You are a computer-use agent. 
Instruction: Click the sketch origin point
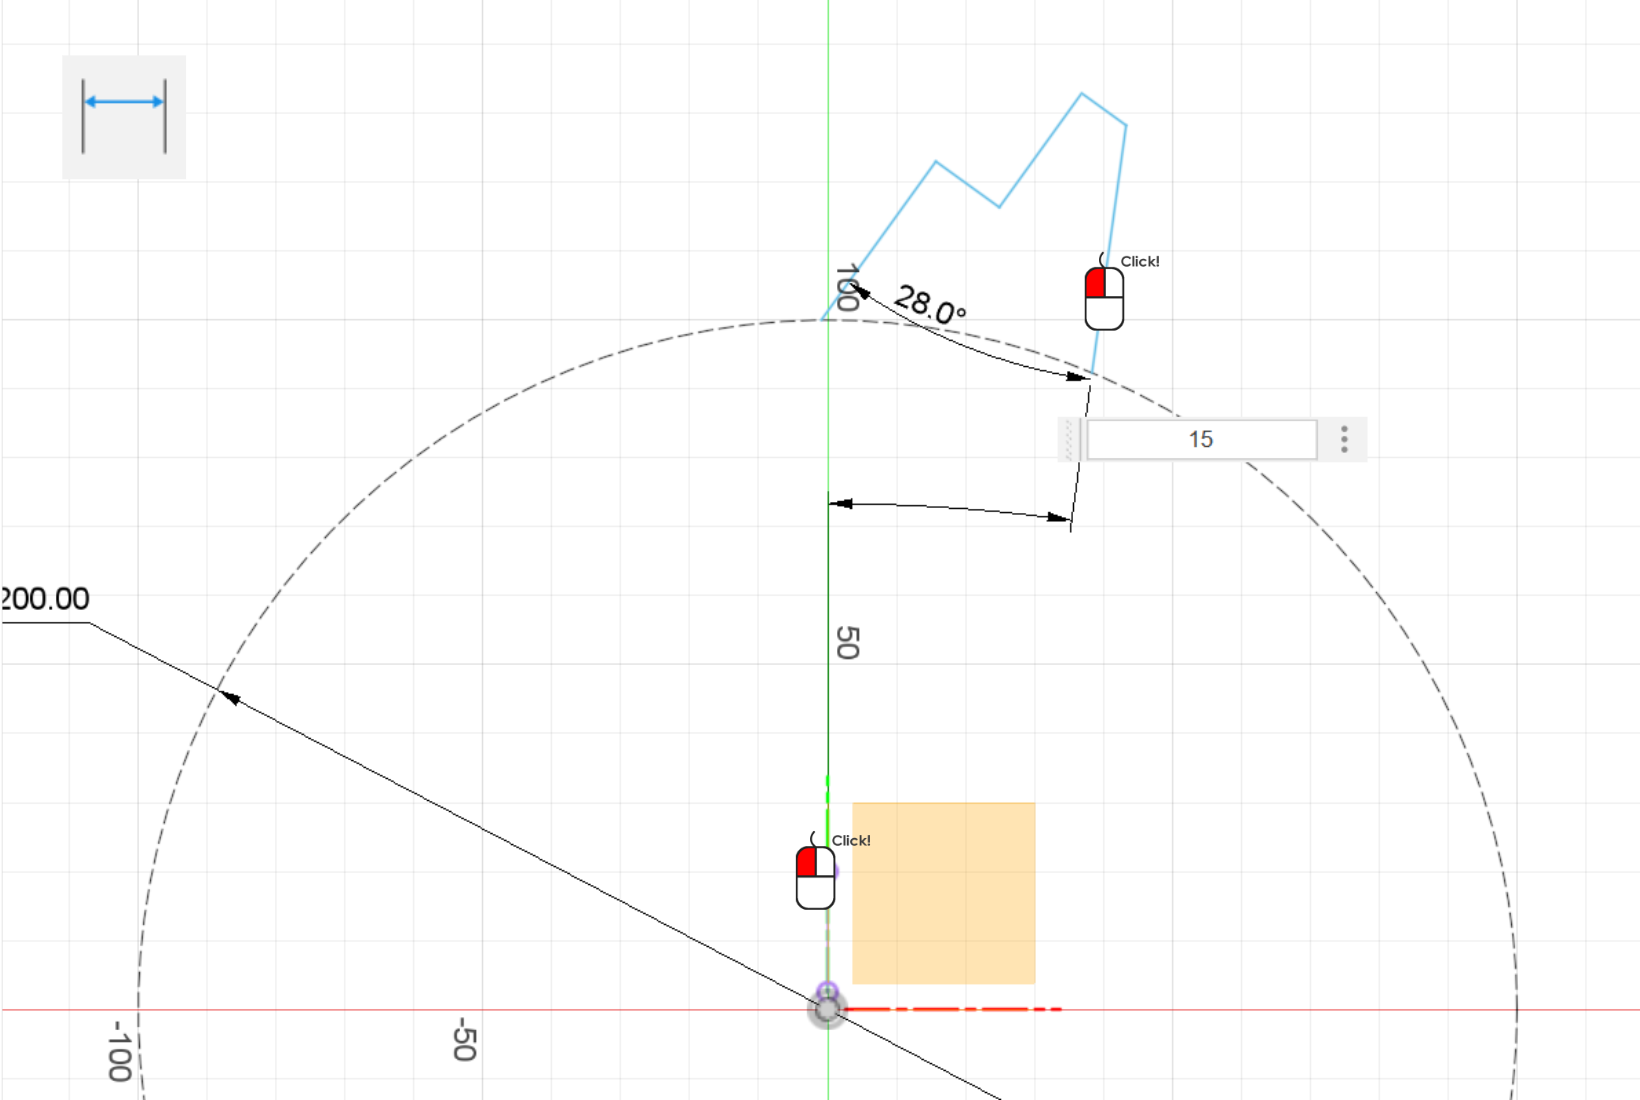click(827, 1009)
